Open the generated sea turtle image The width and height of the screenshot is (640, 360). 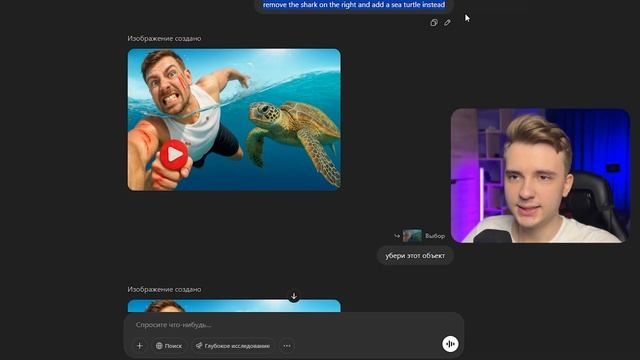tap(234, 120)
